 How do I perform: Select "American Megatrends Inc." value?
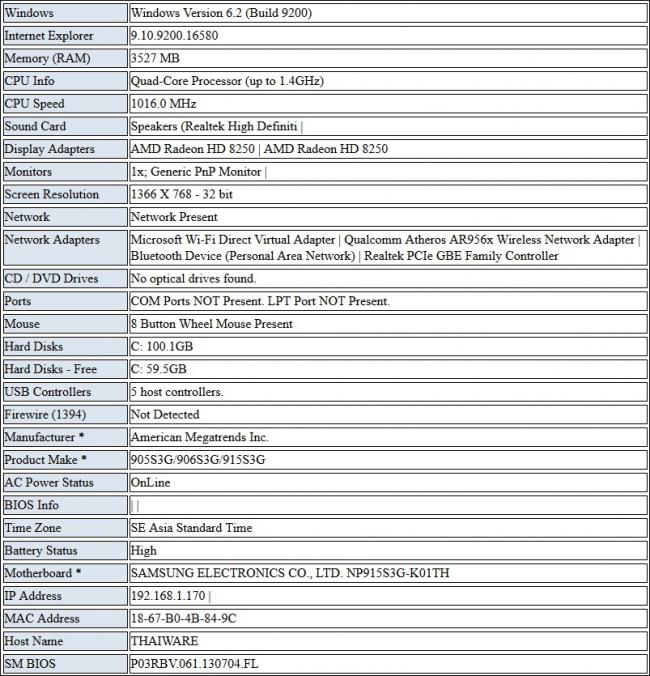pyautogui.click(x=200, y=438)
